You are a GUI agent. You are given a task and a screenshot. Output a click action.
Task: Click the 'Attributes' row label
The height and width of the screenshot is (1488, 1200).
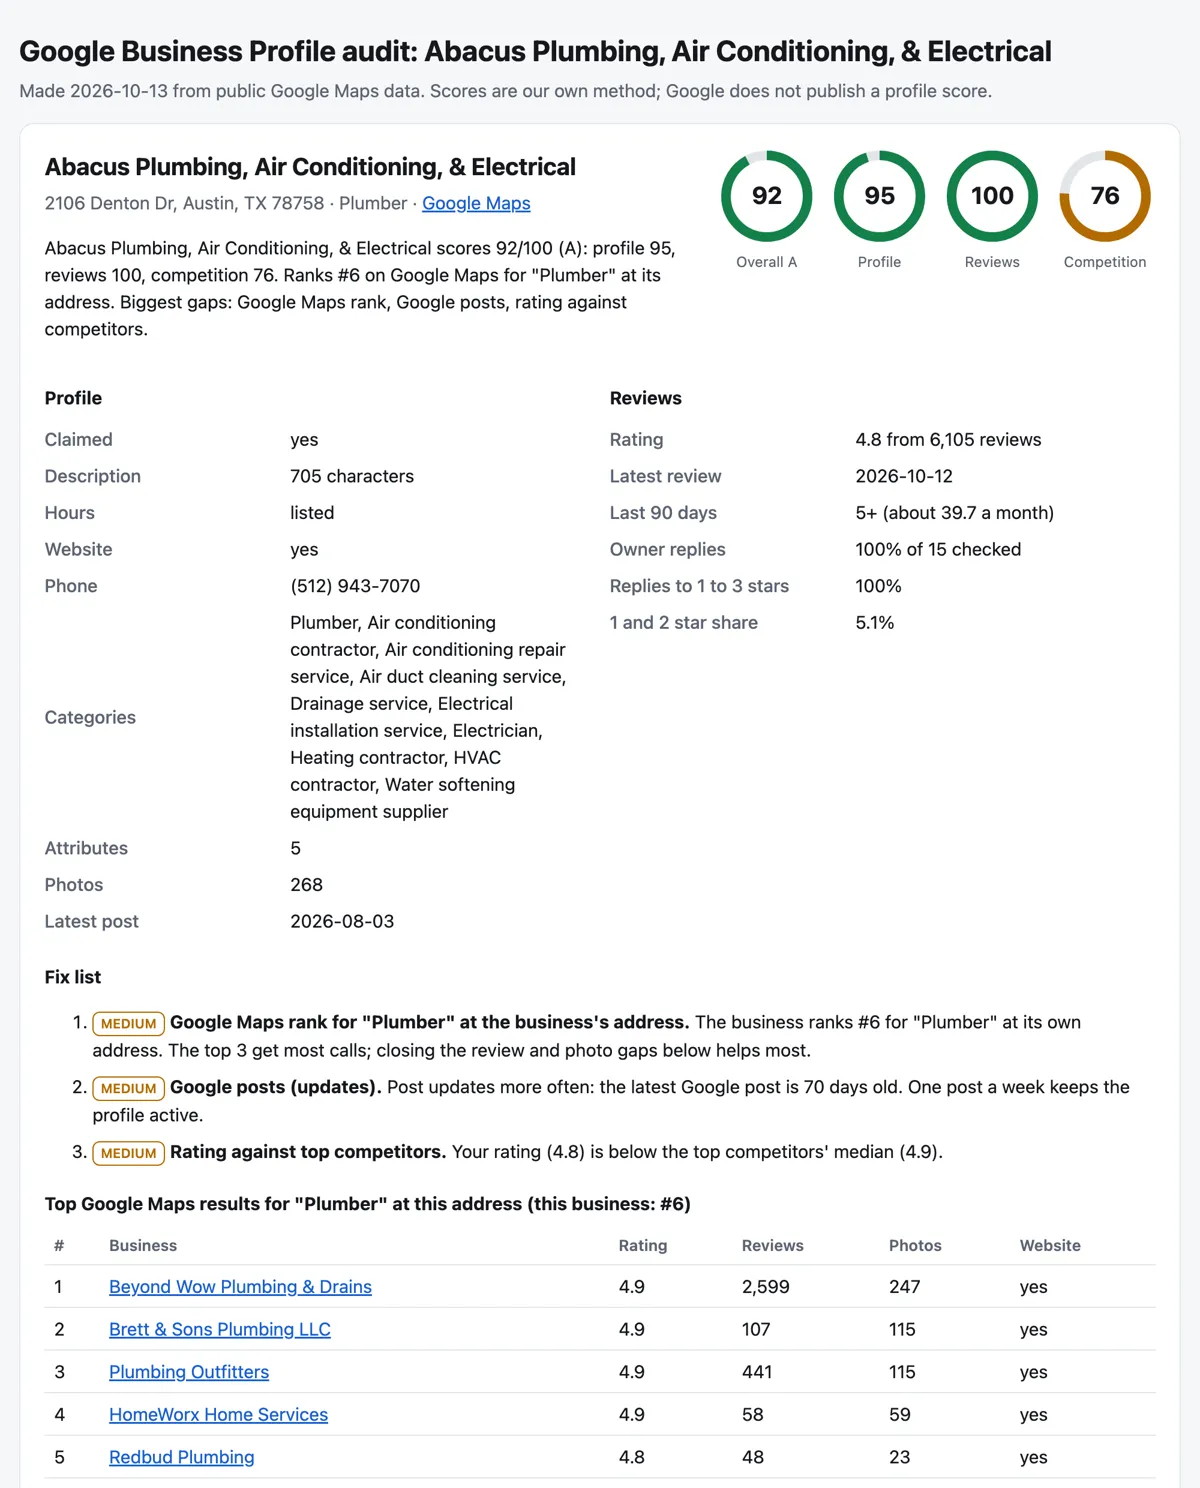coord(86,848)
